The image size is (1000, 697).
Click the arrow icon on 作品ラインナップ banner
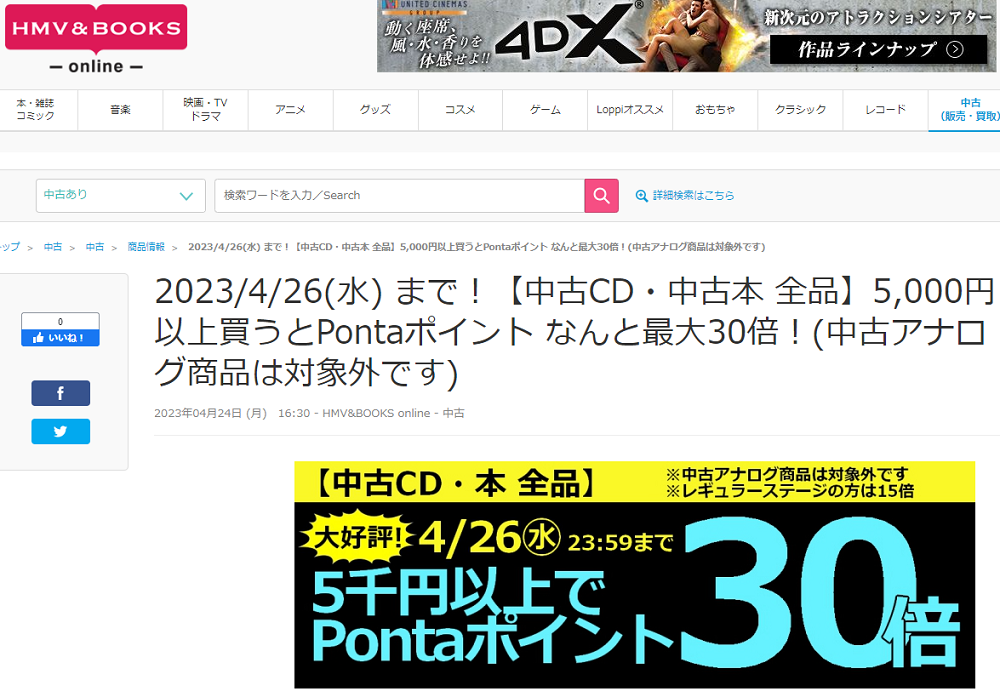955,50
